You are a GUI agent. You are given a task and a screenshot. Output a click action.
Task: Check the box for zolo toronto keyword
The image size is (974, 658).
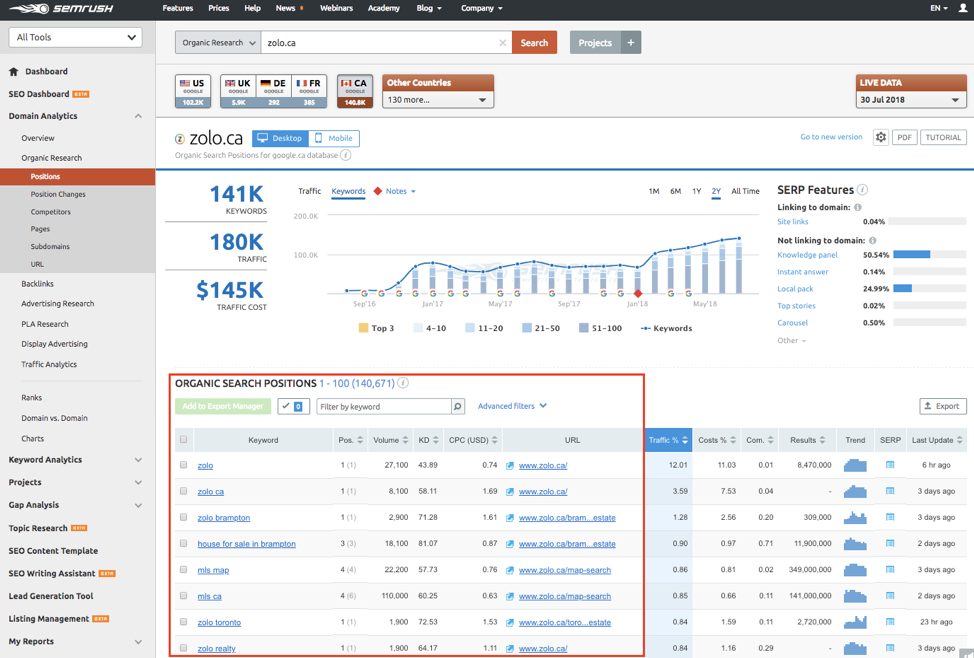[x=183, y=621]
